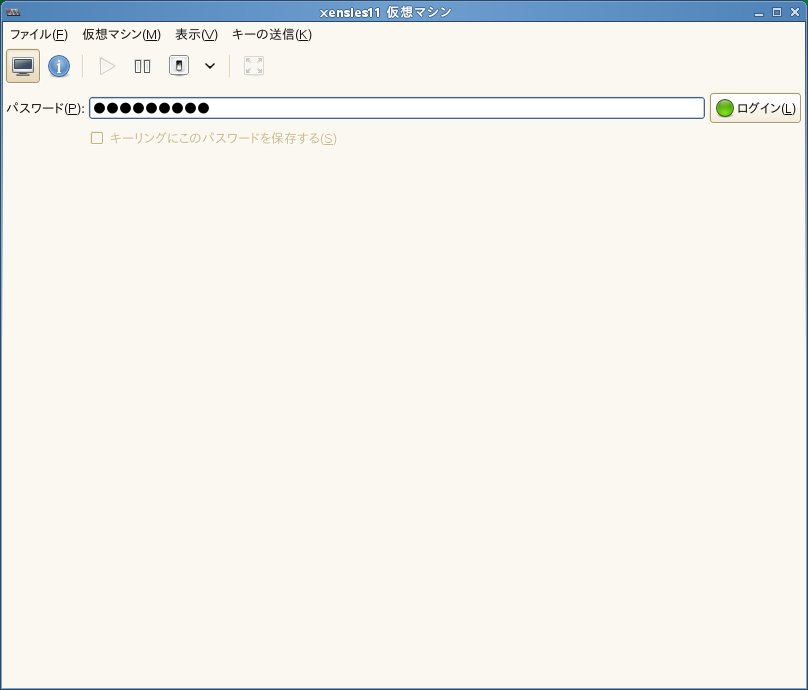Click the Run virtual machine play icon
Image resolution: width=808 pixels, height=690 pixels.
(107, 66)
